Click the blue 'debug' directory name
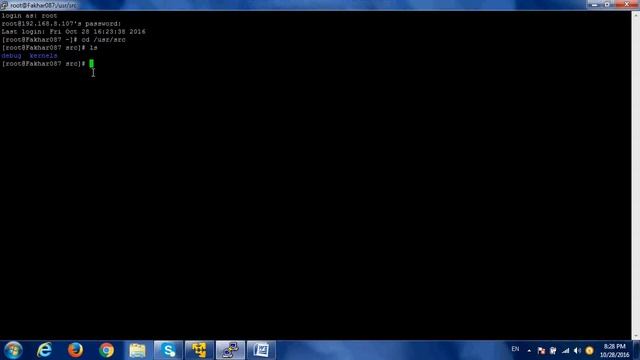Screen dimensions: 640x360 click(x=11, y=56)
